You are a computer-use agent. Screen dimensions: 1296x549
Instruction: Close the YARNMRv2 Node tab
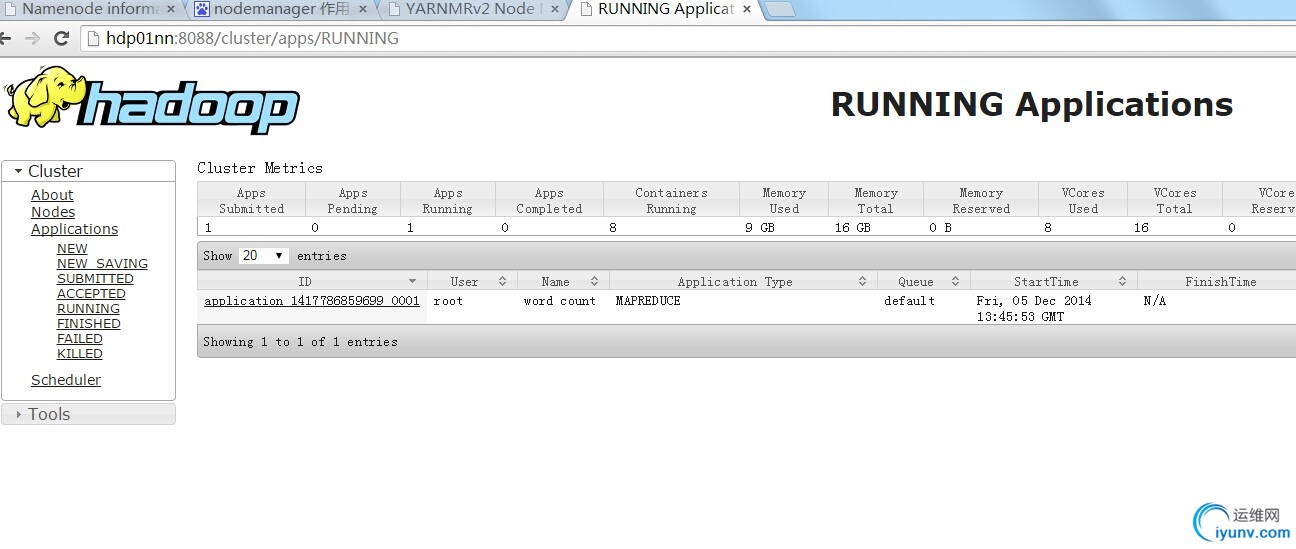[554, 9]
